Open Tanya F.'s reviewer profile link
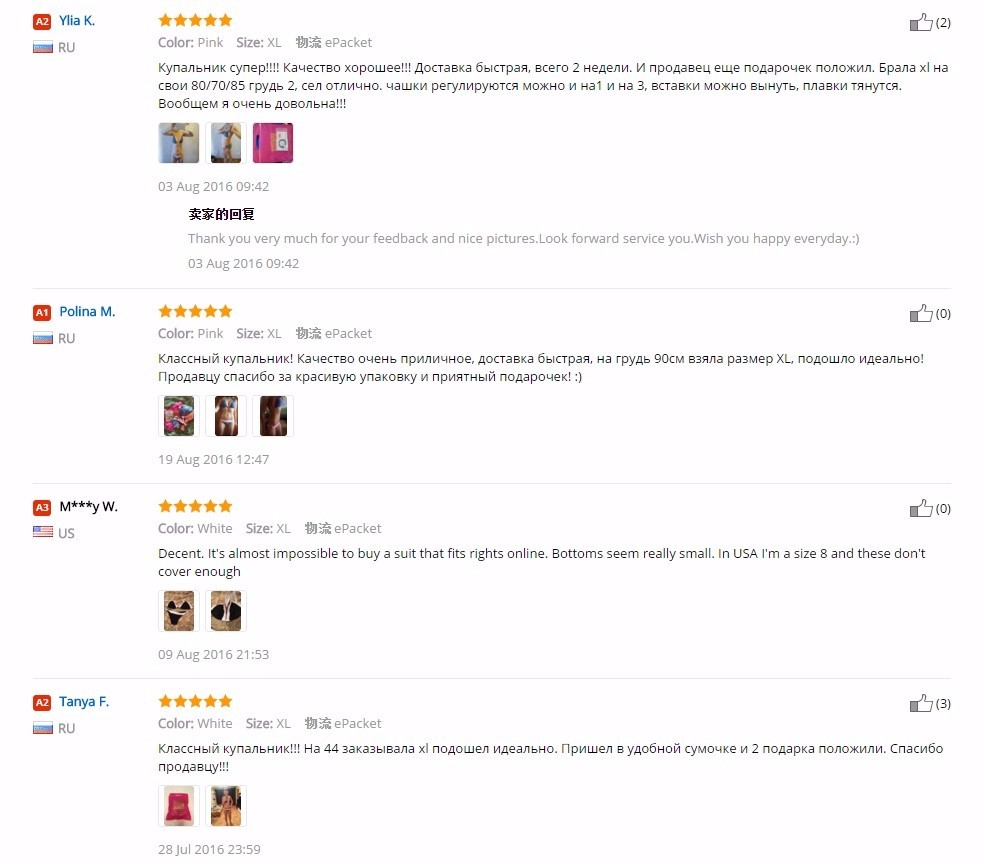Viewport: 984px width, 864px height. (84, 702)
